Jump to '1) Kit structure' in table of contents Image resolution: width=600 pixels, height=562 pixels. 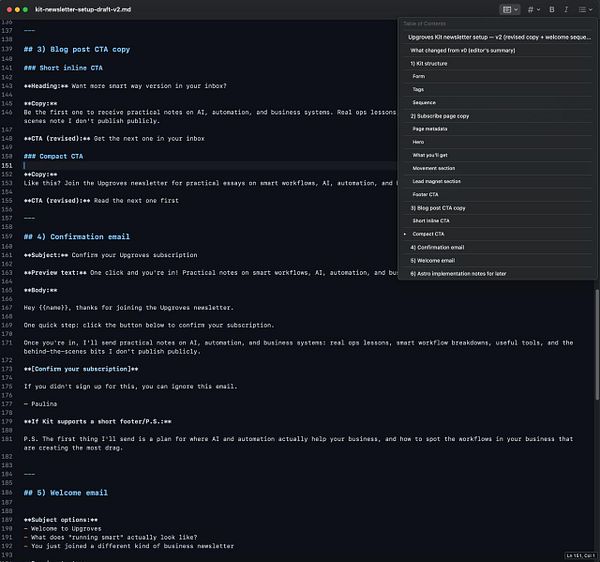tap(429, 64)
